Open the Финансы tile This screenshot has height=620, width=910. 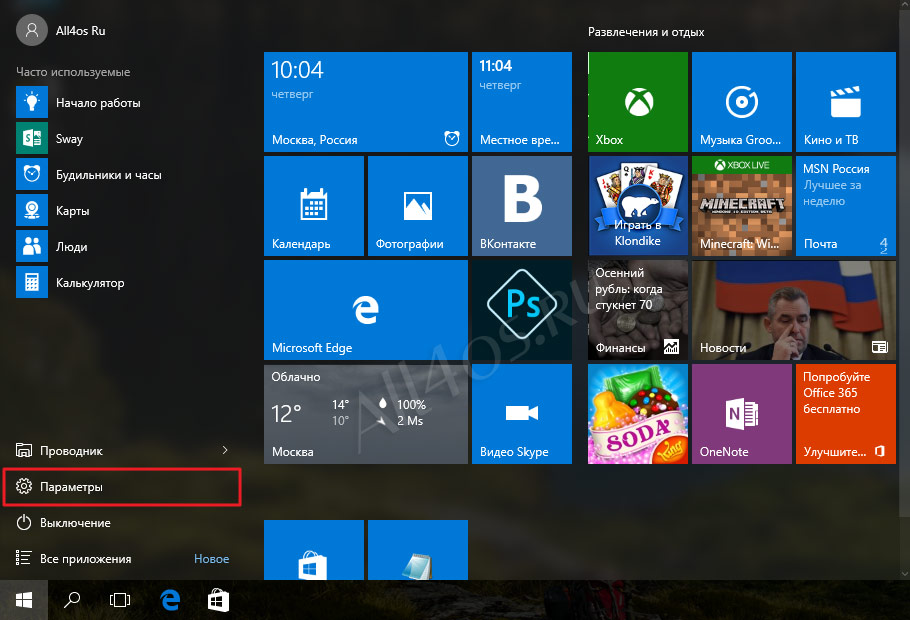(x=638, y=310)
